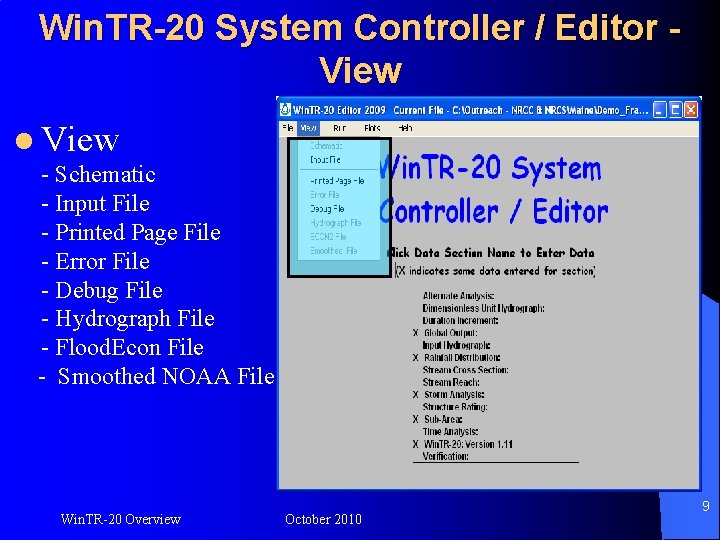Click slide number 9
The image size is (720, 540).
(x=706, y=506)
